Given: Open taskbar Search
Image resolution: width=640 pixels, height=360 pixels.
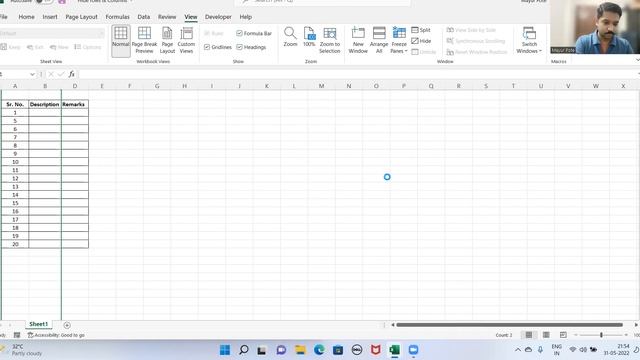Looking at the screenshot, I should click(x=244, y=350).
